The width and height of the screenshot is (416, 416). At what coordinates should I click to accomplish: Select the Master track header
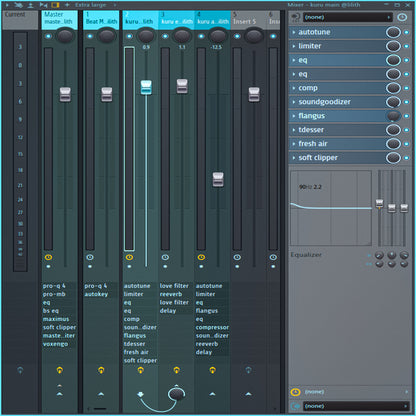(60, 20)
